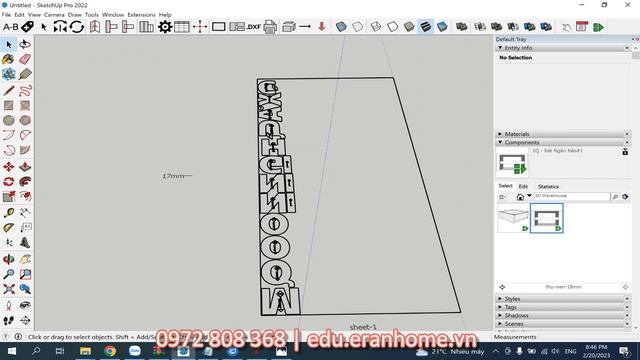Click the DXF export icon
Image resolution: width=640 pixels, height=360 pixels.
(253, 27)
